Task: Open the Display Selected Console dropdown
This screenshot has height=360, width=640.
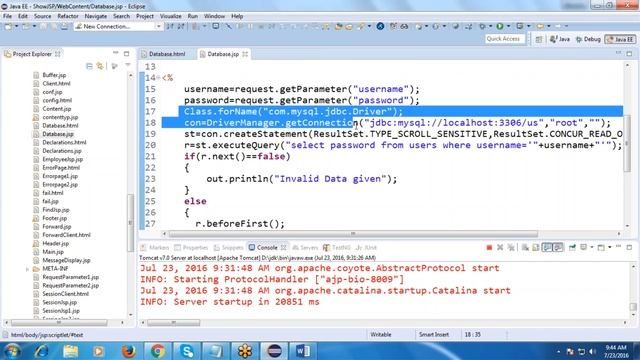Action: click(x=591, y=247)
